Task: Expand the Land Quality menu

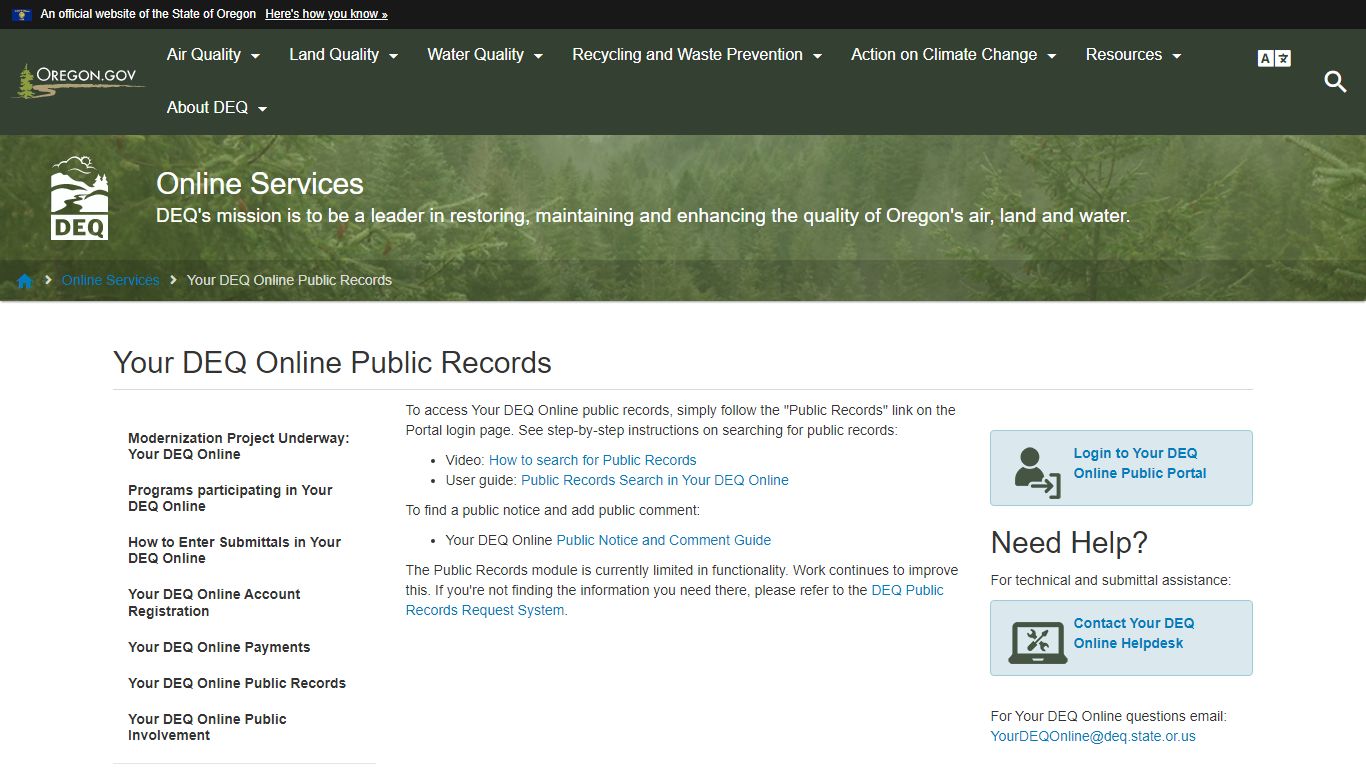Action: coord(343,55)
